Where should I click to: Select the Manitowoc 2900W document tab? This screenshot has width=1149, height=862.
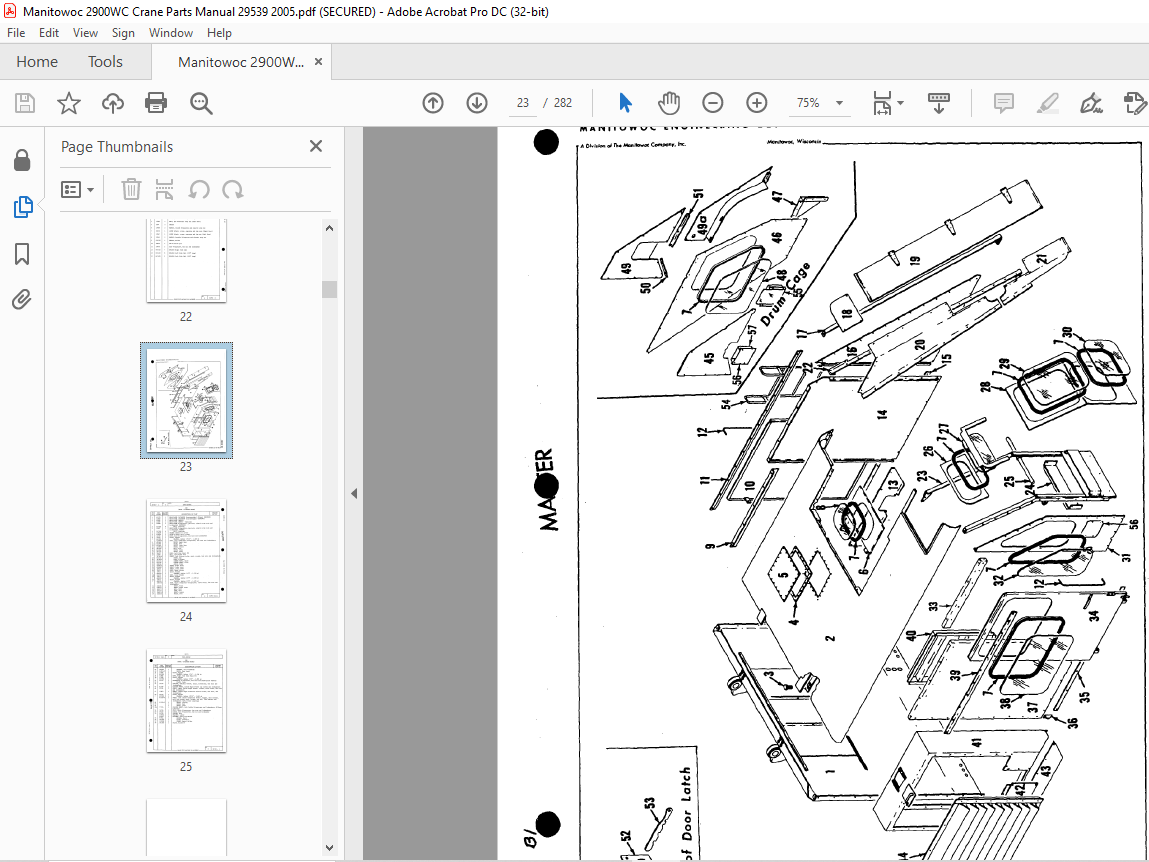241,62
